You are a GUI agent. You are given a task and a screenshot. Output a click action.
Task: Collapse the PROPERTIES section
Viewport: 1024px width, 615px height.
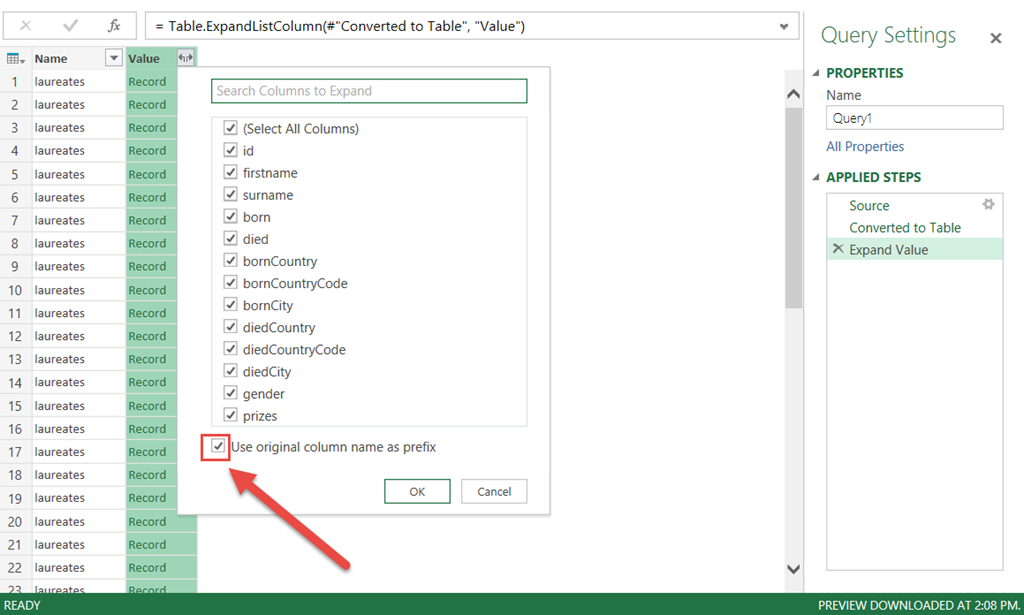coord(815,73)
